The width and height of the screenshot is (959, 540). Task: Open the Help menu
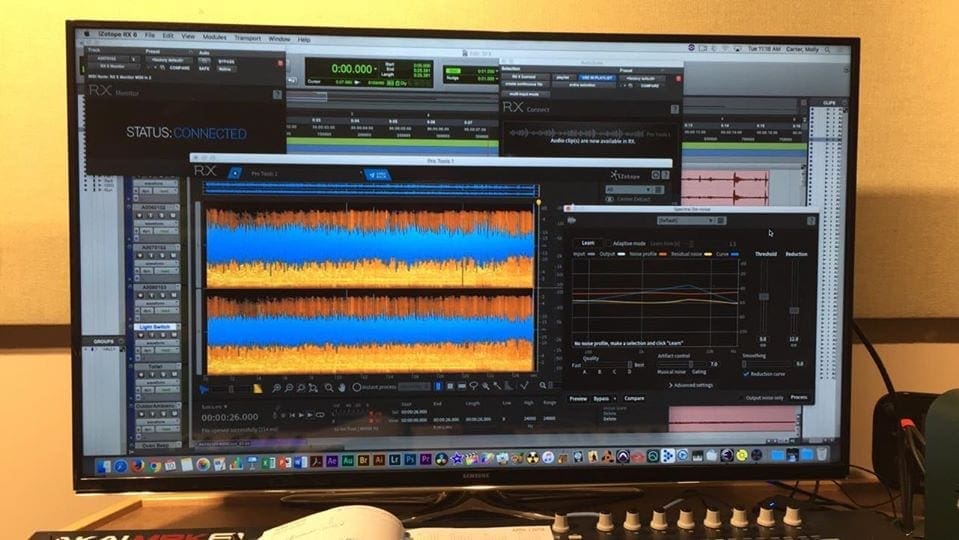(x=304, y=39)
